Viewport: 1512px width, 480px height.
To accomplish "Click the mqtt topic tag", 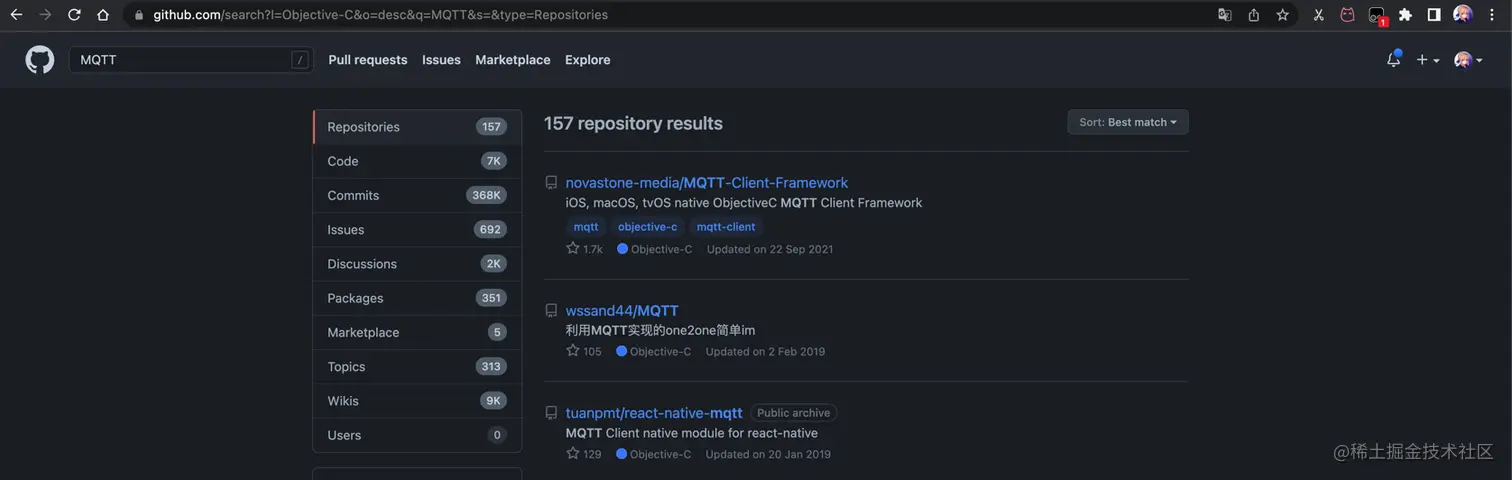I will pyautogui.click(x=586, y=227).
